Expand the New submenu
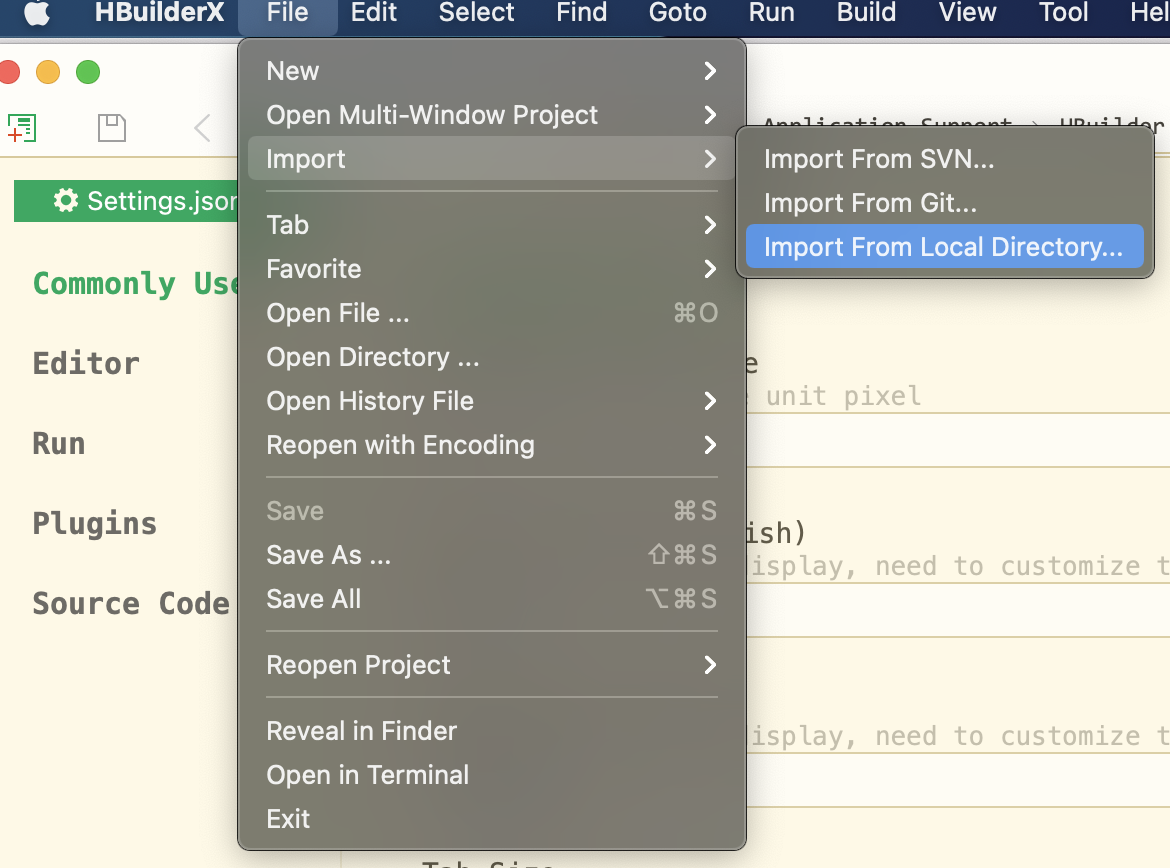Screen dimensions: 1170x868 [492, 71]
